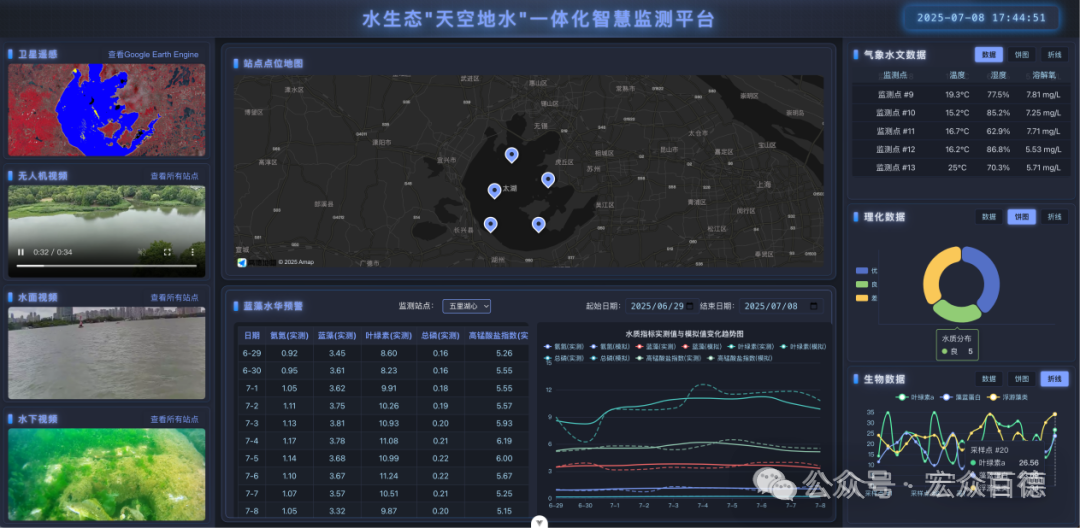Click the 叶绿素(实测) column header

388,335
